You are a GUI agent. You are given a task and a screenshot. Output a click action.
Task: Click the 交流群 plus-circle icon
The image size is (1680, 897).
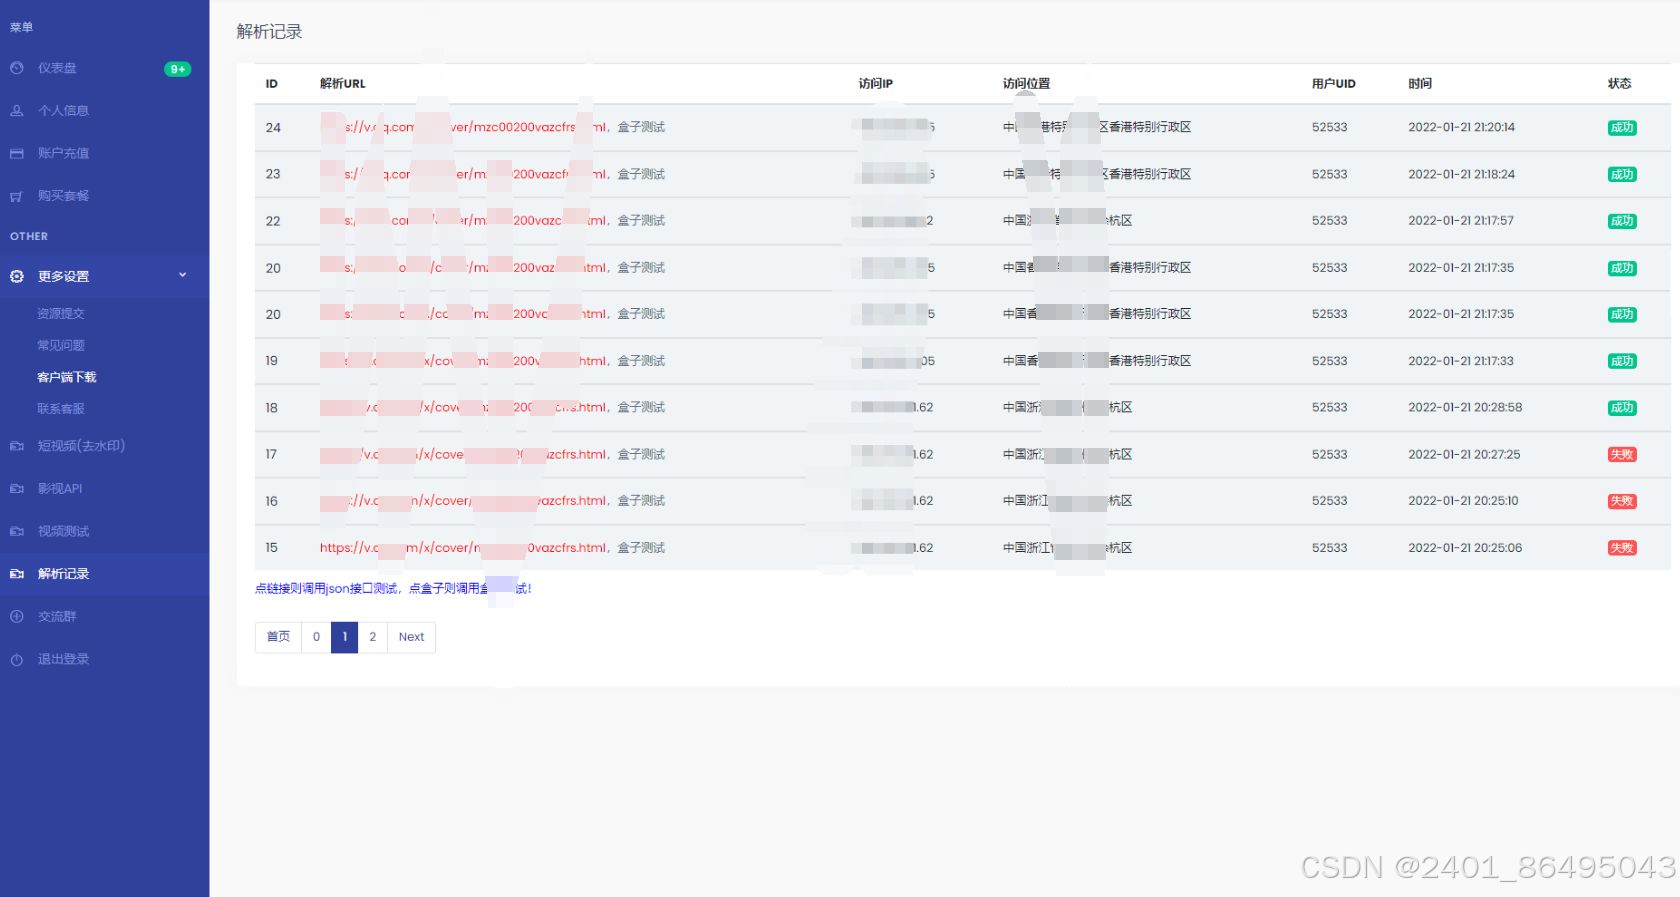pyautogui.click(x=17, y=617)
